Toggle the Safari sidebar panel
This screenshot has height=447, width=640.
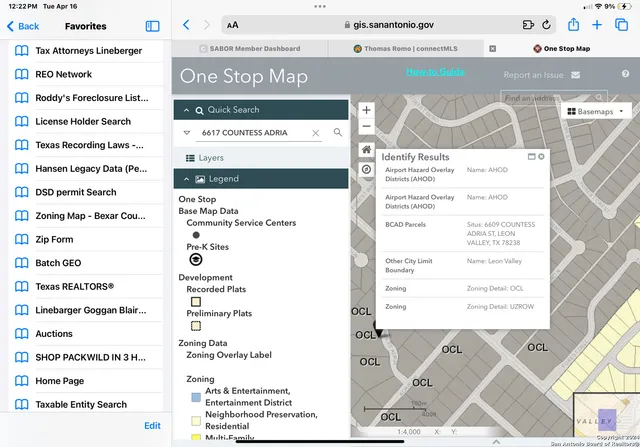pyautogui.click(x=152, y=26)
